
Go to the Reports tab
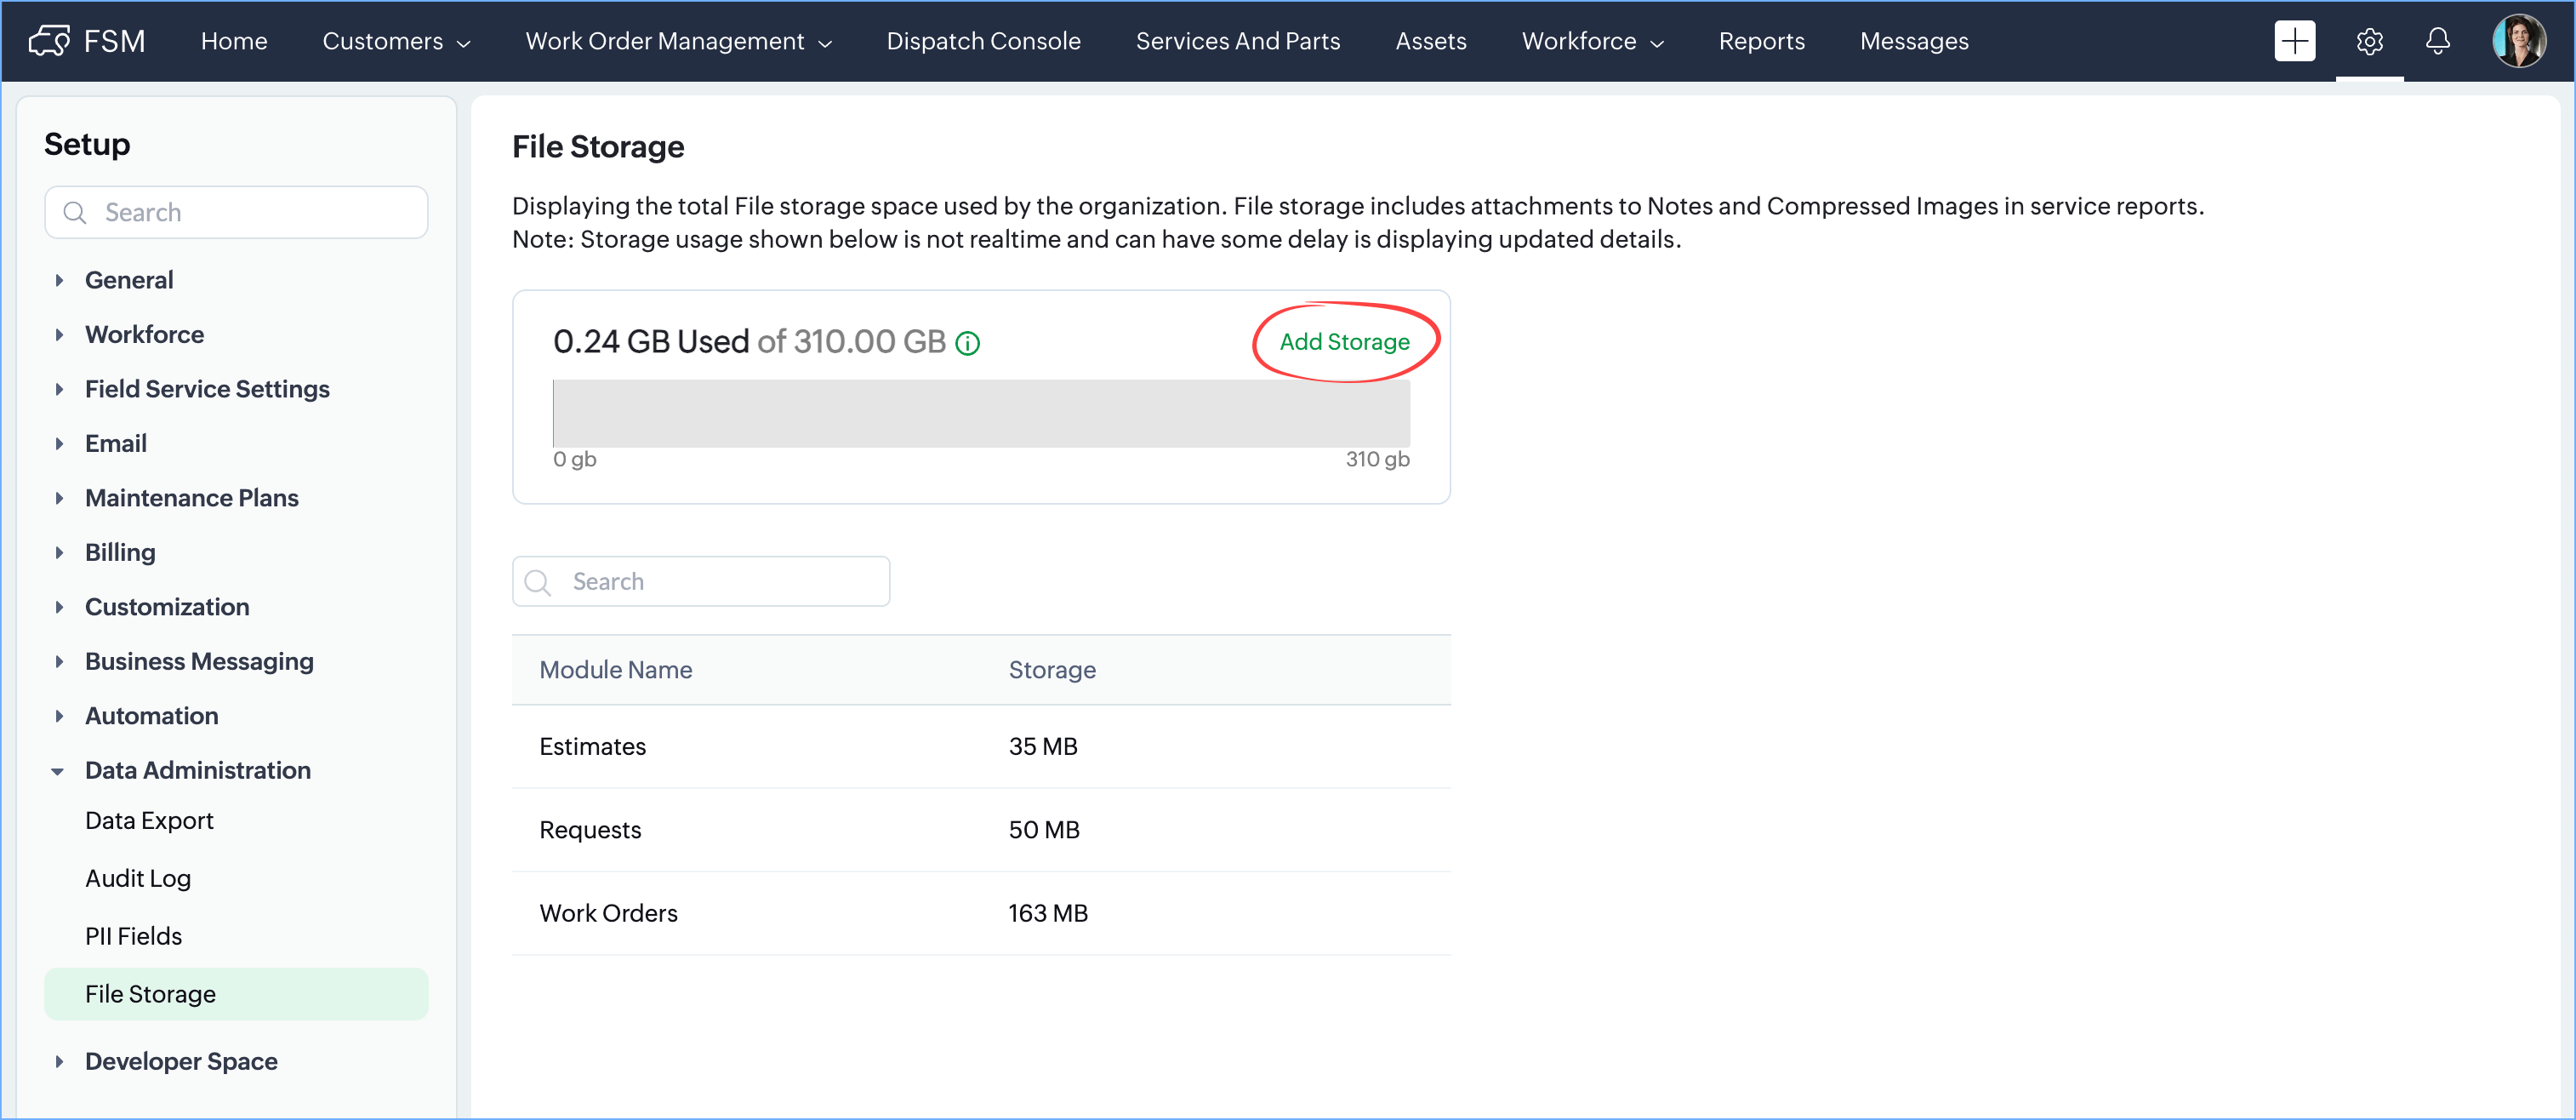pos(1761,41)
